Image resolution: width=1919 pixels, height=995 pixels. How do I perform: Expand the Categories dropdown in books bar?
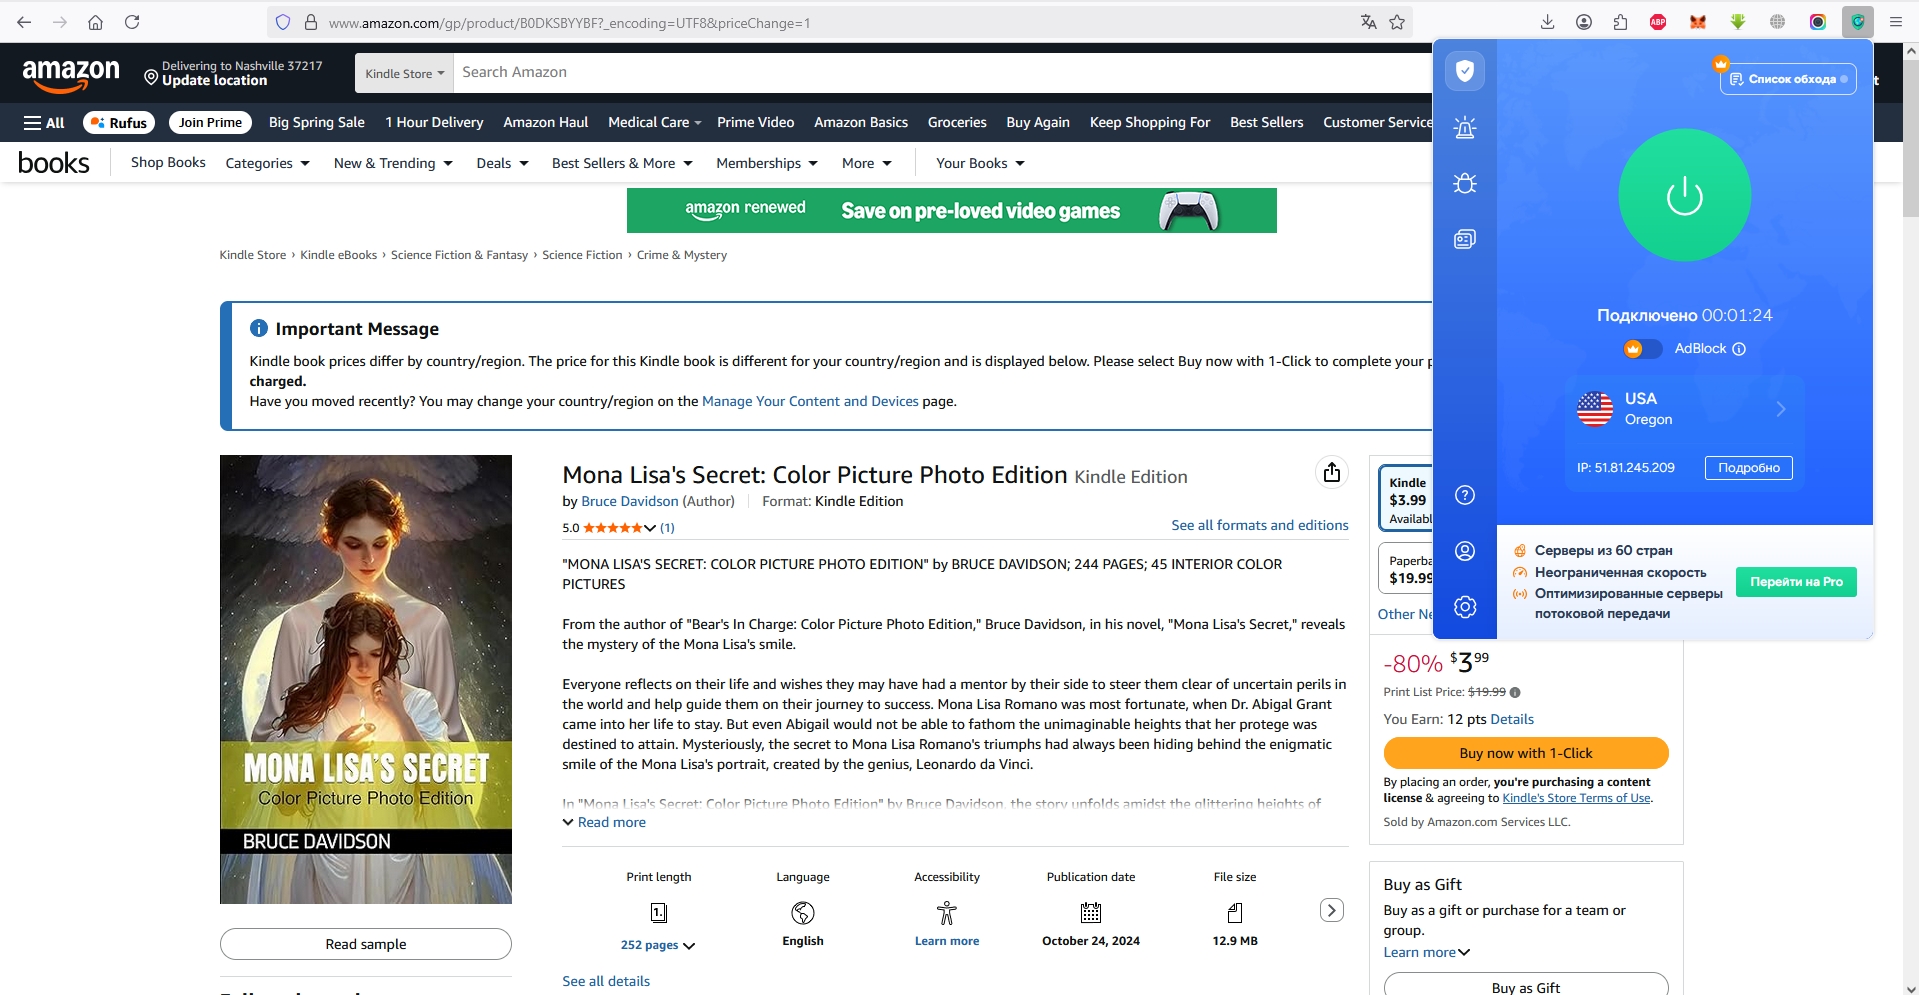pos(267,164)
